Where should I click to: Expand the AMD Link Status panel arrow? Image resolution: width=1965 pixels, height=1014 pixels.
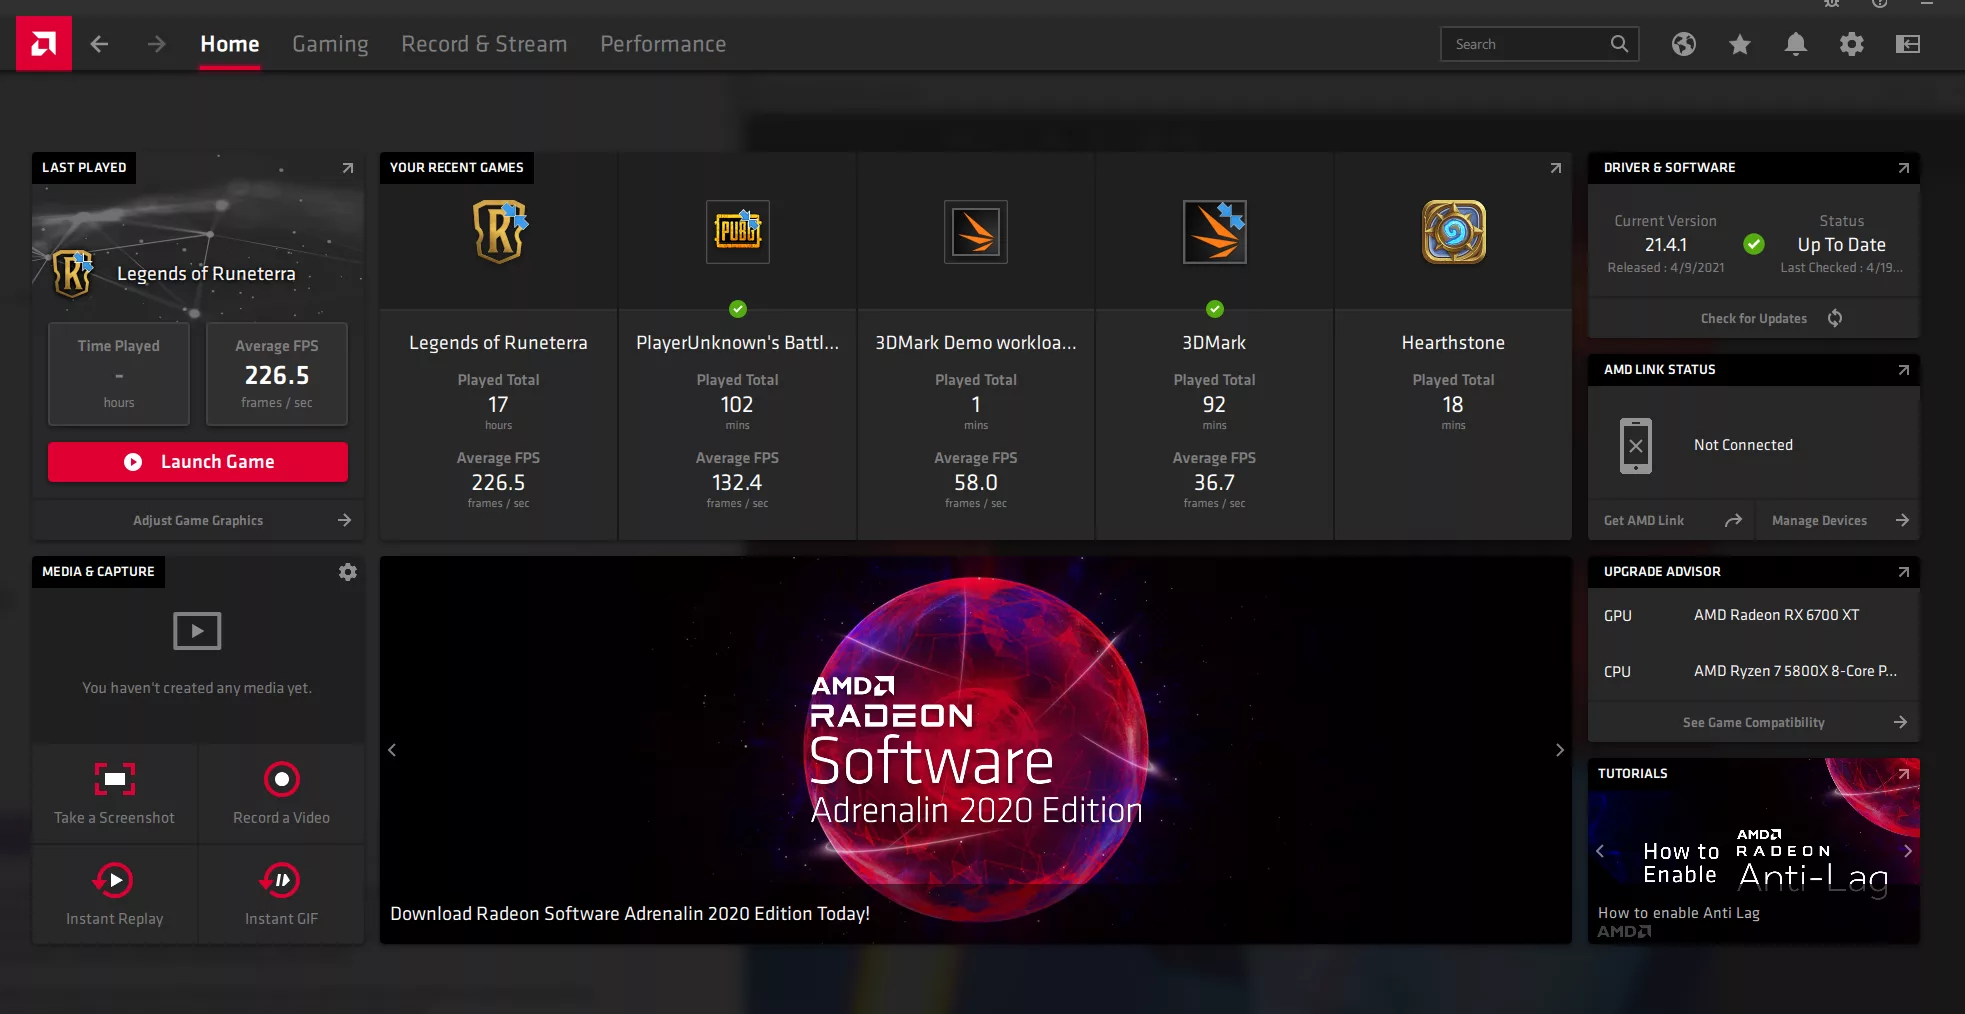click(1904, 370)
